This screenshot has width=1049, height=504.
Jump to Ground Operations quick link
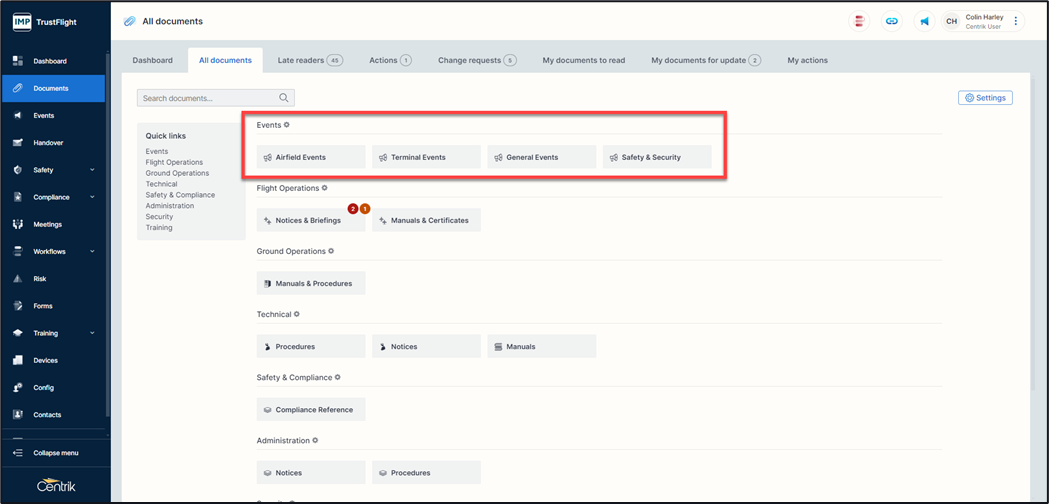[177, 173]
